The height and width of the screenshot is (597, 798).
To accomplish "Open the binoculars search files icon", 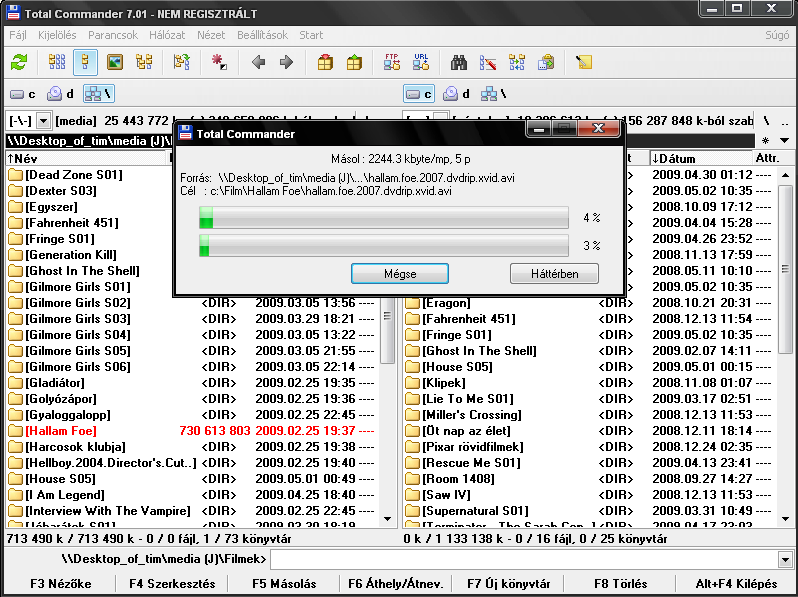I will click(x=459, y=63).
